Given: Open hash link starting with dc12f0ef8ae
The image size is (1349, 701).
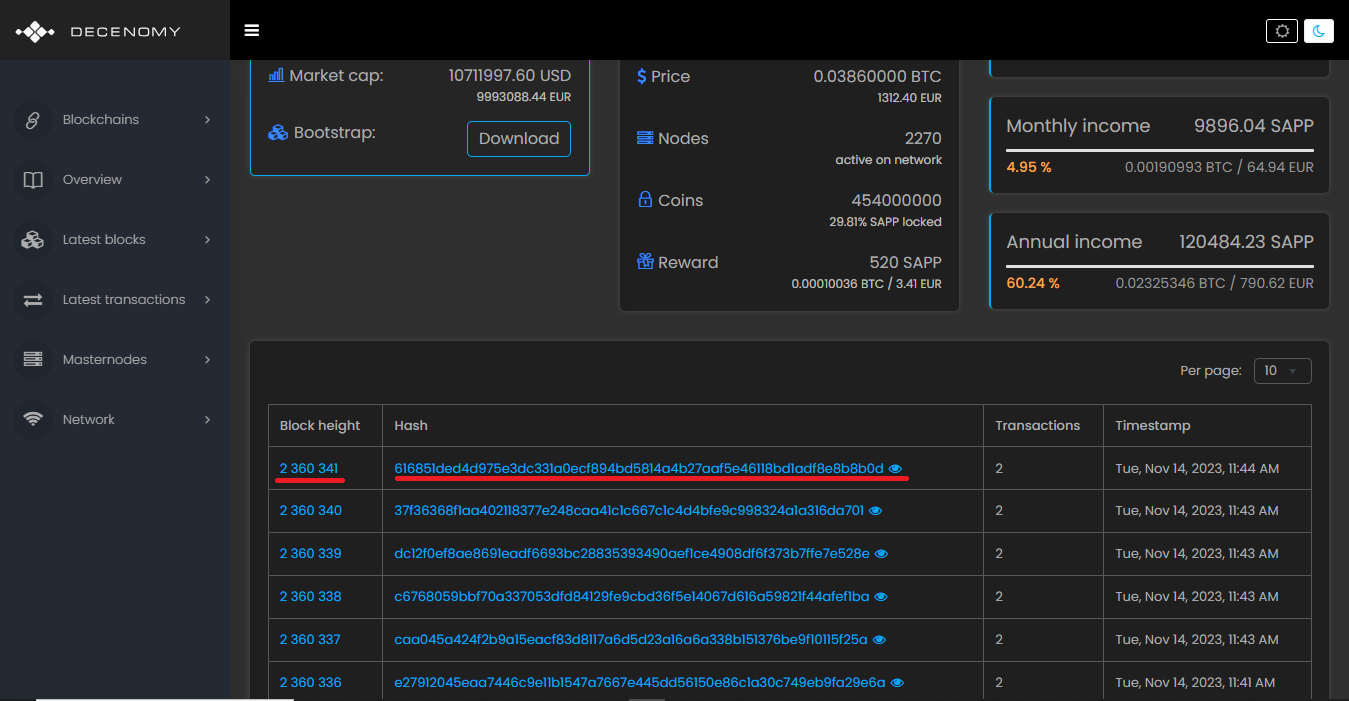Looking at the screenshot, I should (x=632, y=554).
